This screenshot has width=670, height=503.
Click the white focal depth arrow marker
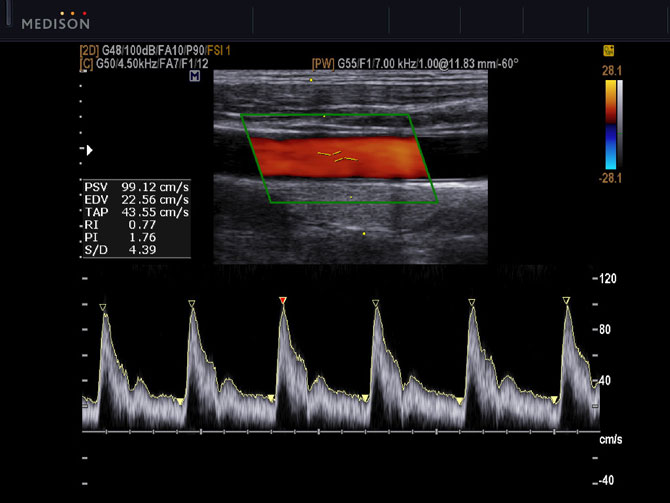pyautogui.click(x=90, y=150)
